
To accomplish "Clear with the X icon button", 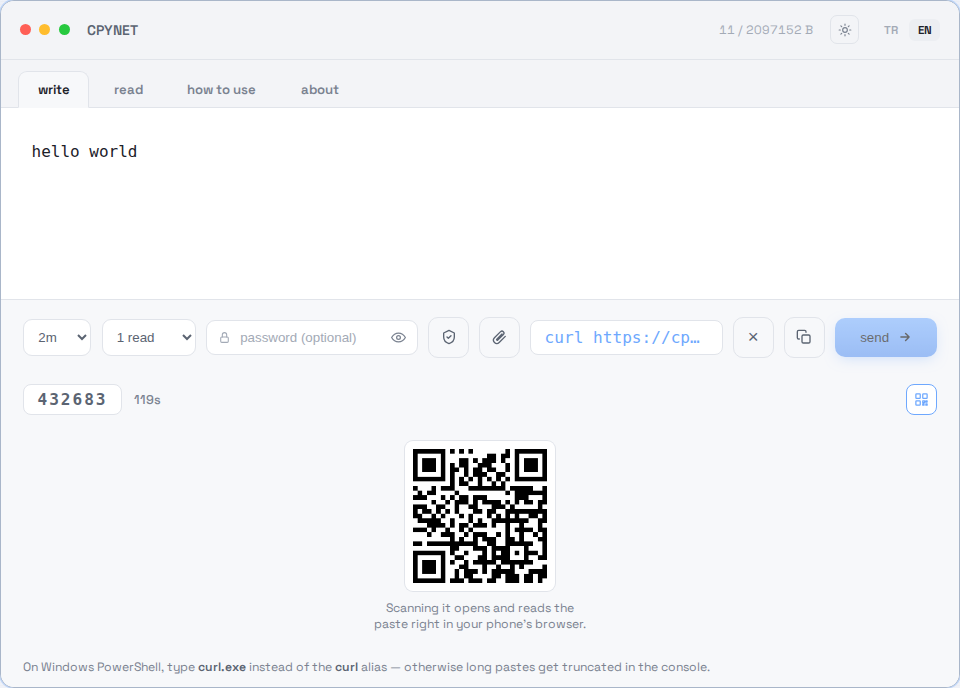I will (754, 337).
